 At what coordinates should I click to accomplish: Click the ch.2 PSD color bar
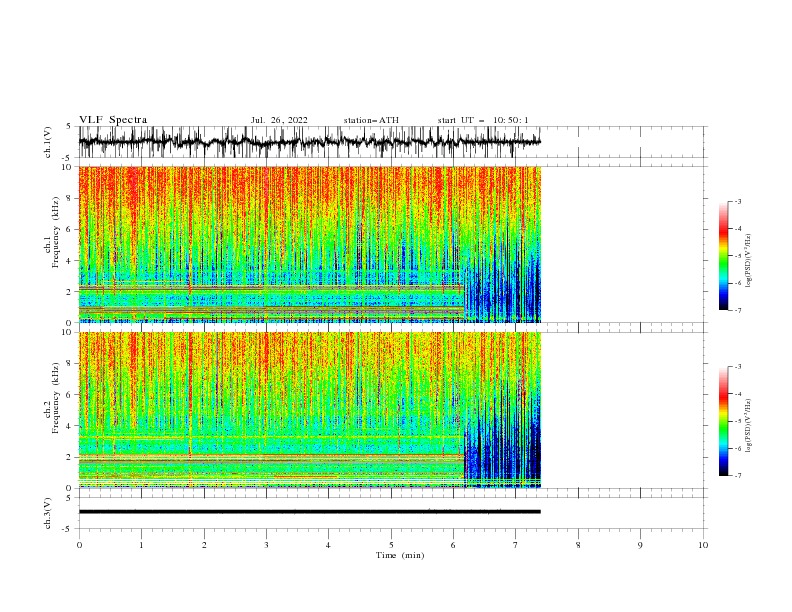[723, 421]
